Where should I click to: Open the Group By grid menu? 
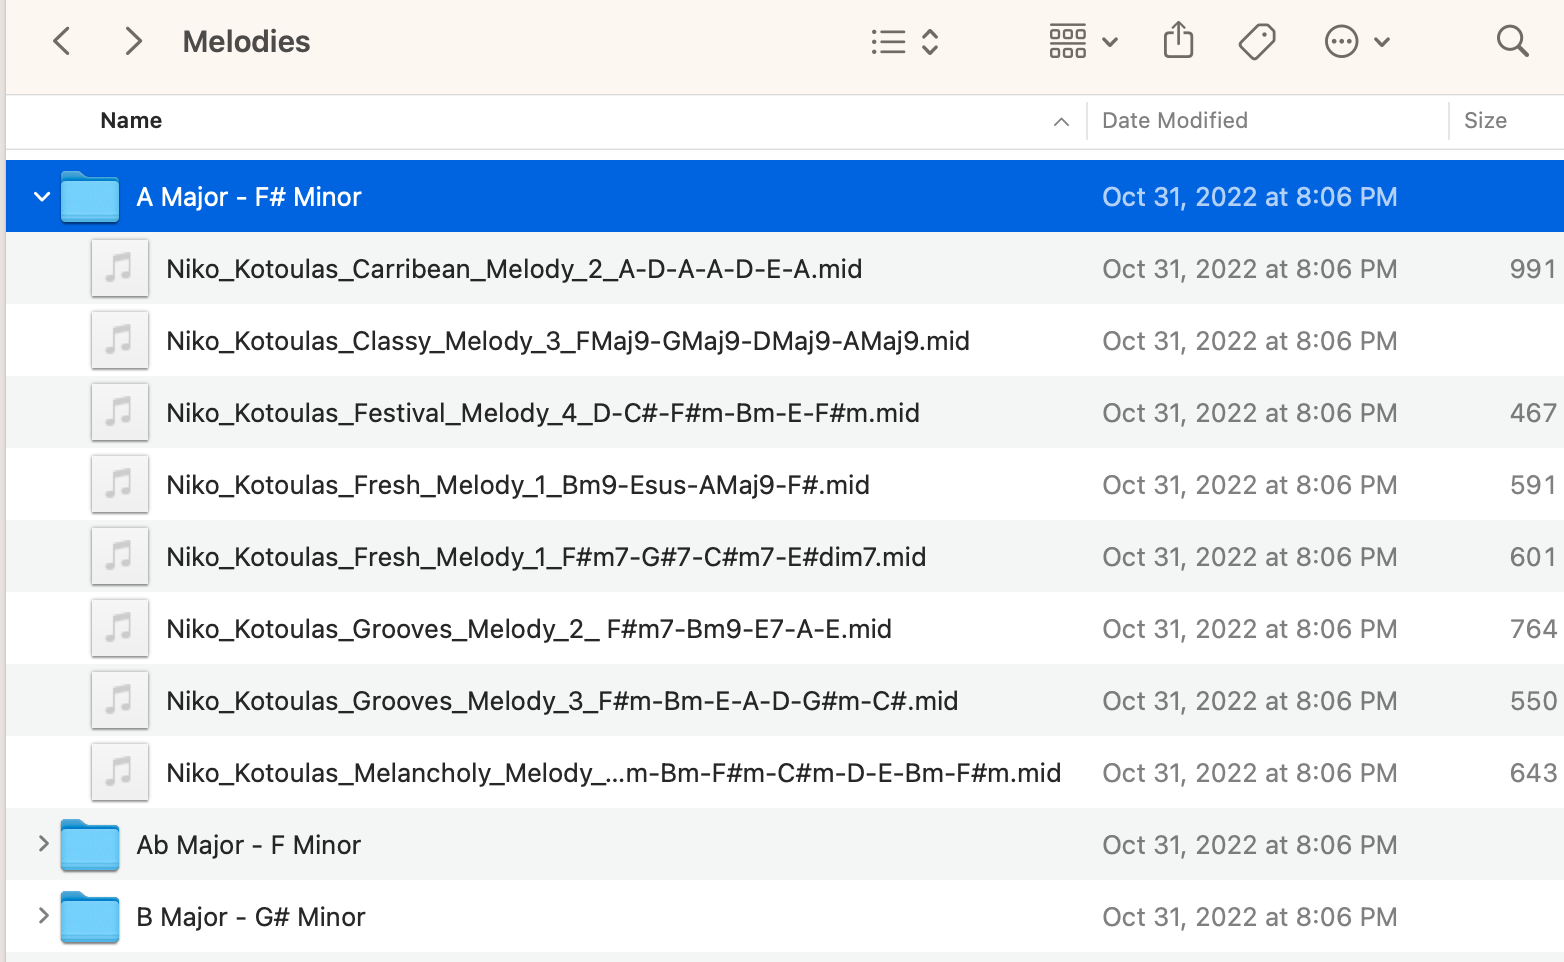(1084, 42)
